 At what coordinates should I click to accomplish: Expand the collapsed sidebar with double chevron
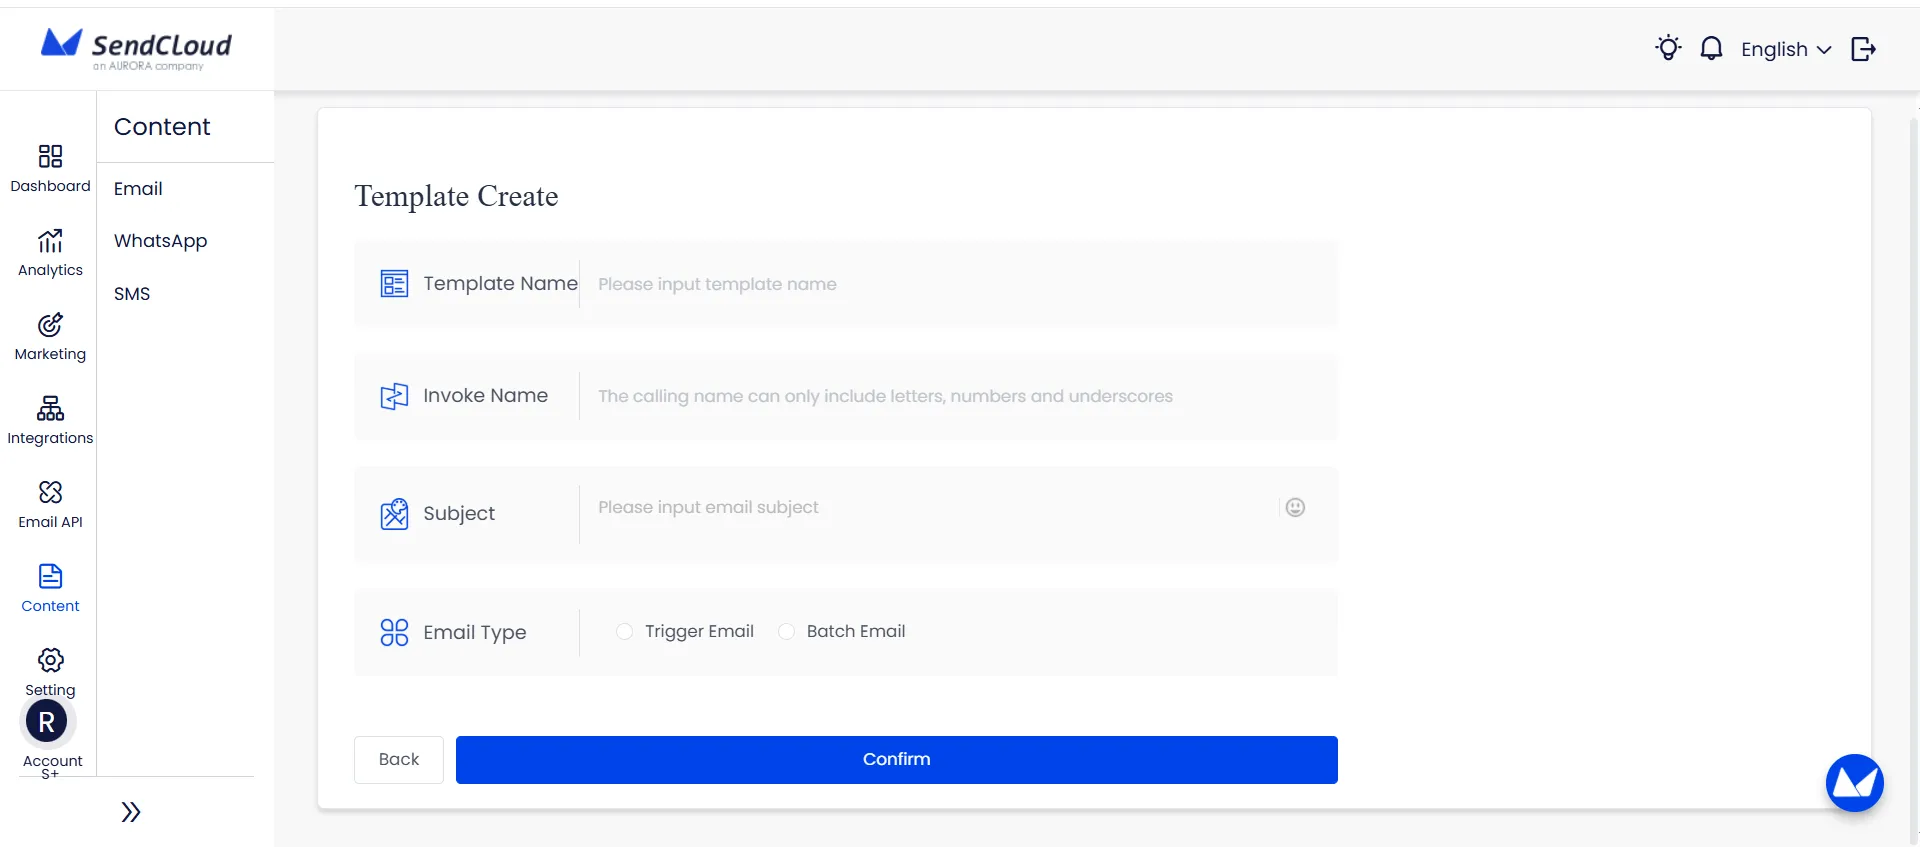(131, 812)
